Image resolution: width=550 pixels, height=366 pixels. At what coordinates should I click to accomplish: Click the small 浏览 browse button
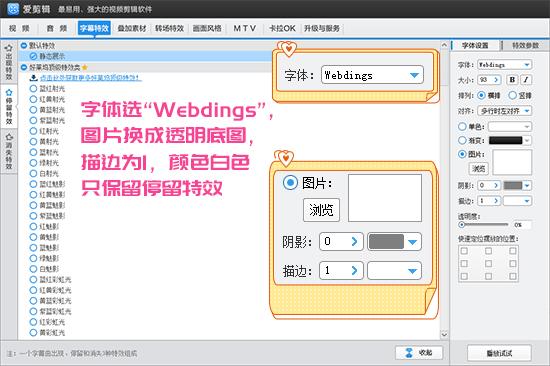tap(479, 169)
